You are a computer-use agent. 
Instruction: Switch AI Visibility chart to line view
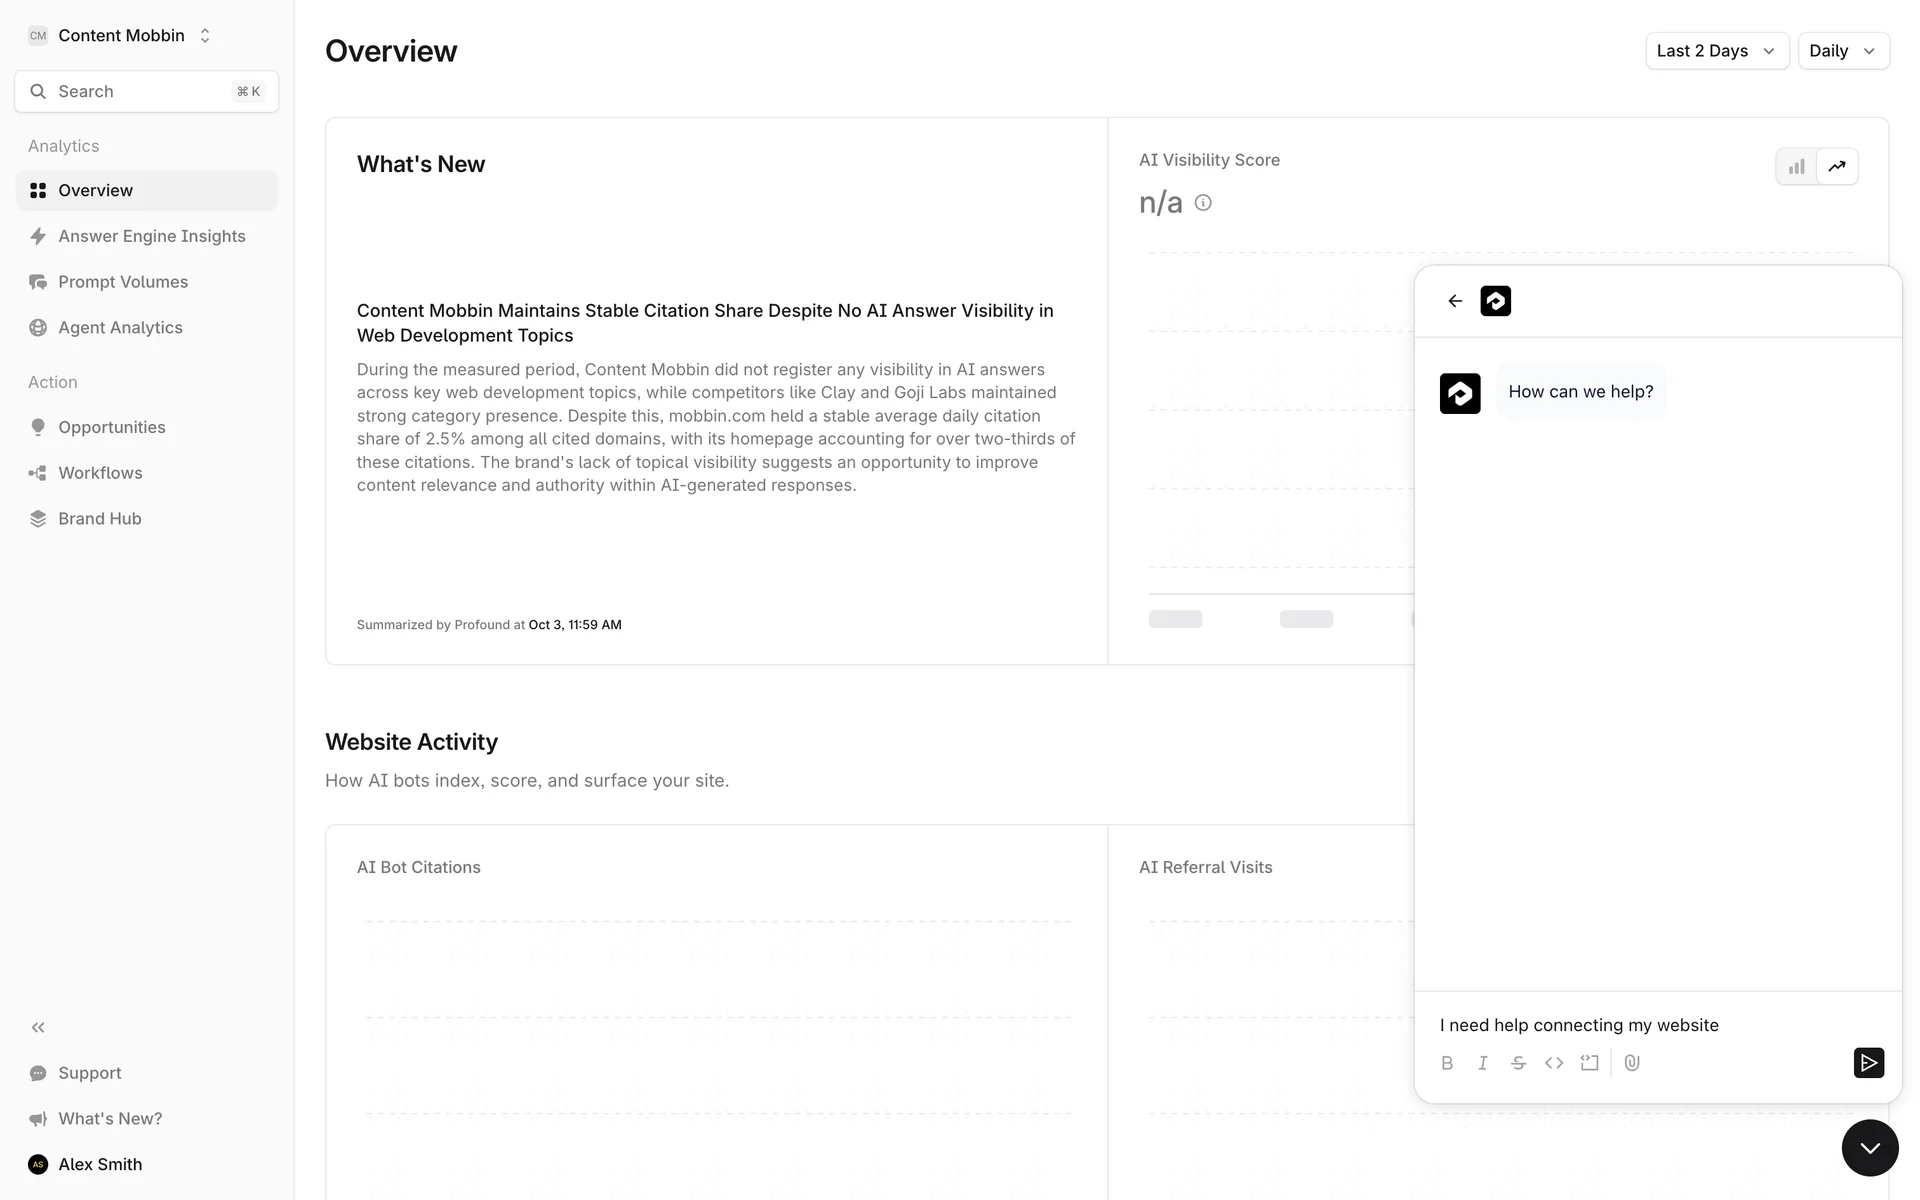(x=1837, y=167)
